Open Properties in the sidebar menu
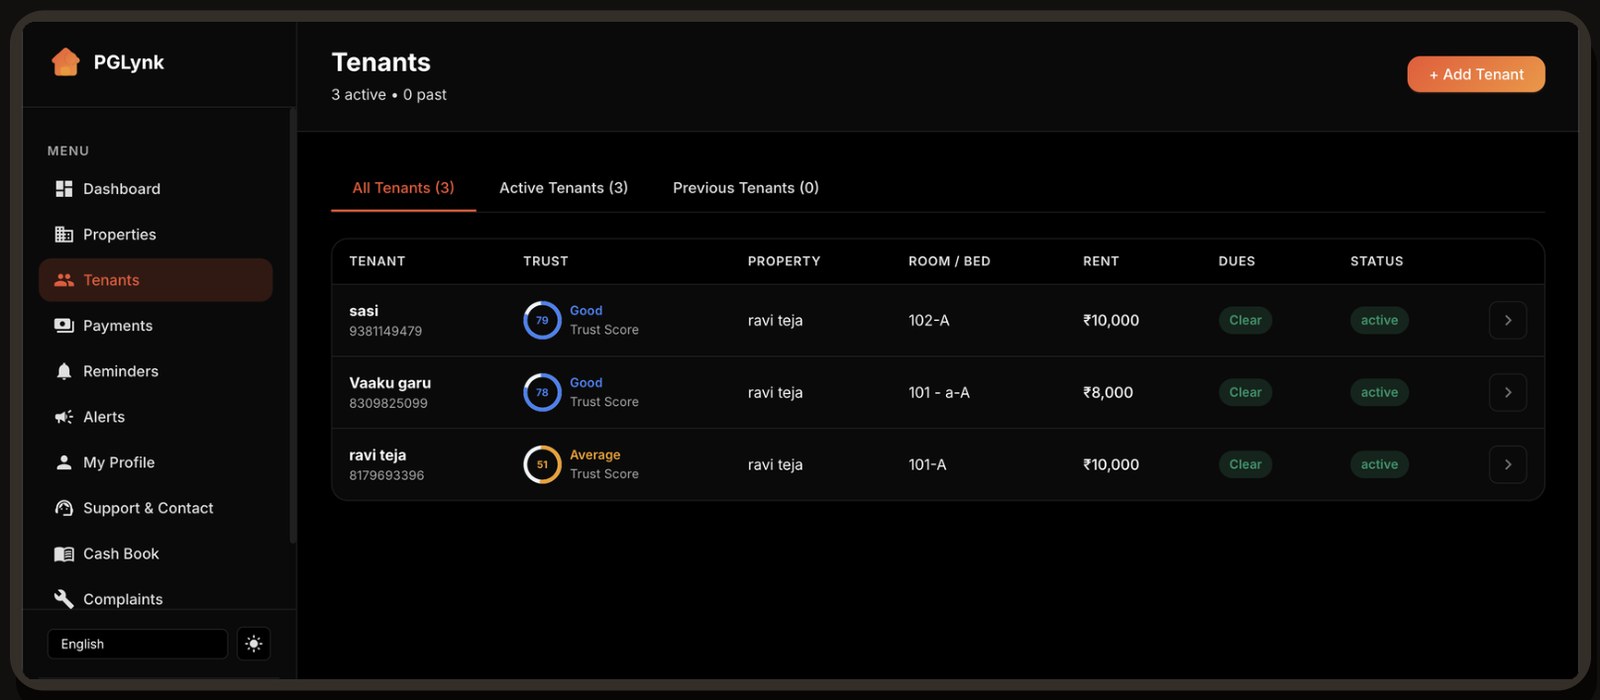This screenshot has height=700, width=1600. pyautogui.click(x=155, y=234)
